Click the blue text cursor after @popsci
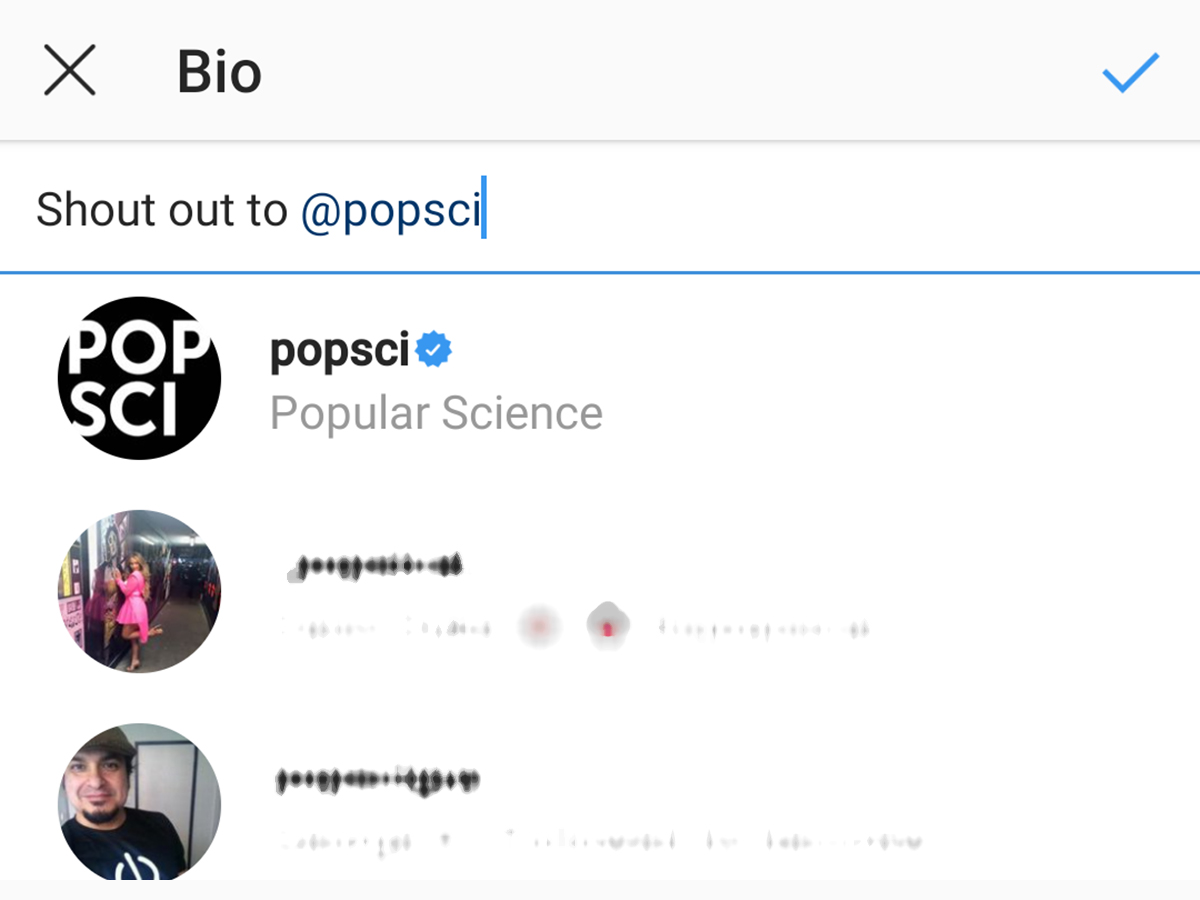Image resolution: width=1200 pixels, height=900 pixels. (x=484, y=208)
